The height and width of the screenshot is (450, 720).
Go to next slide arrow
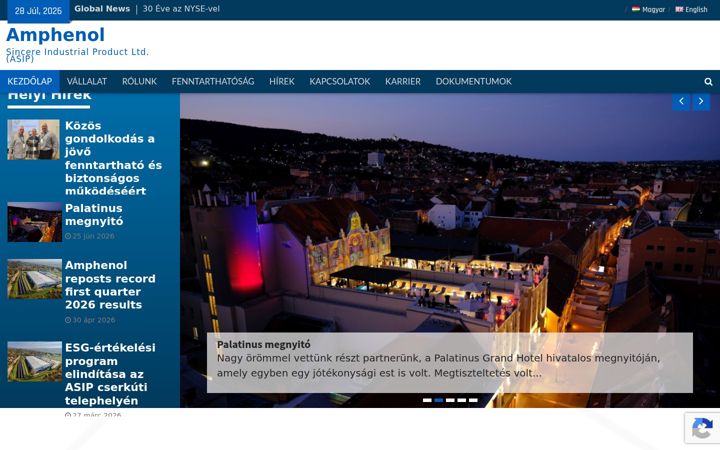click(701, 101)
